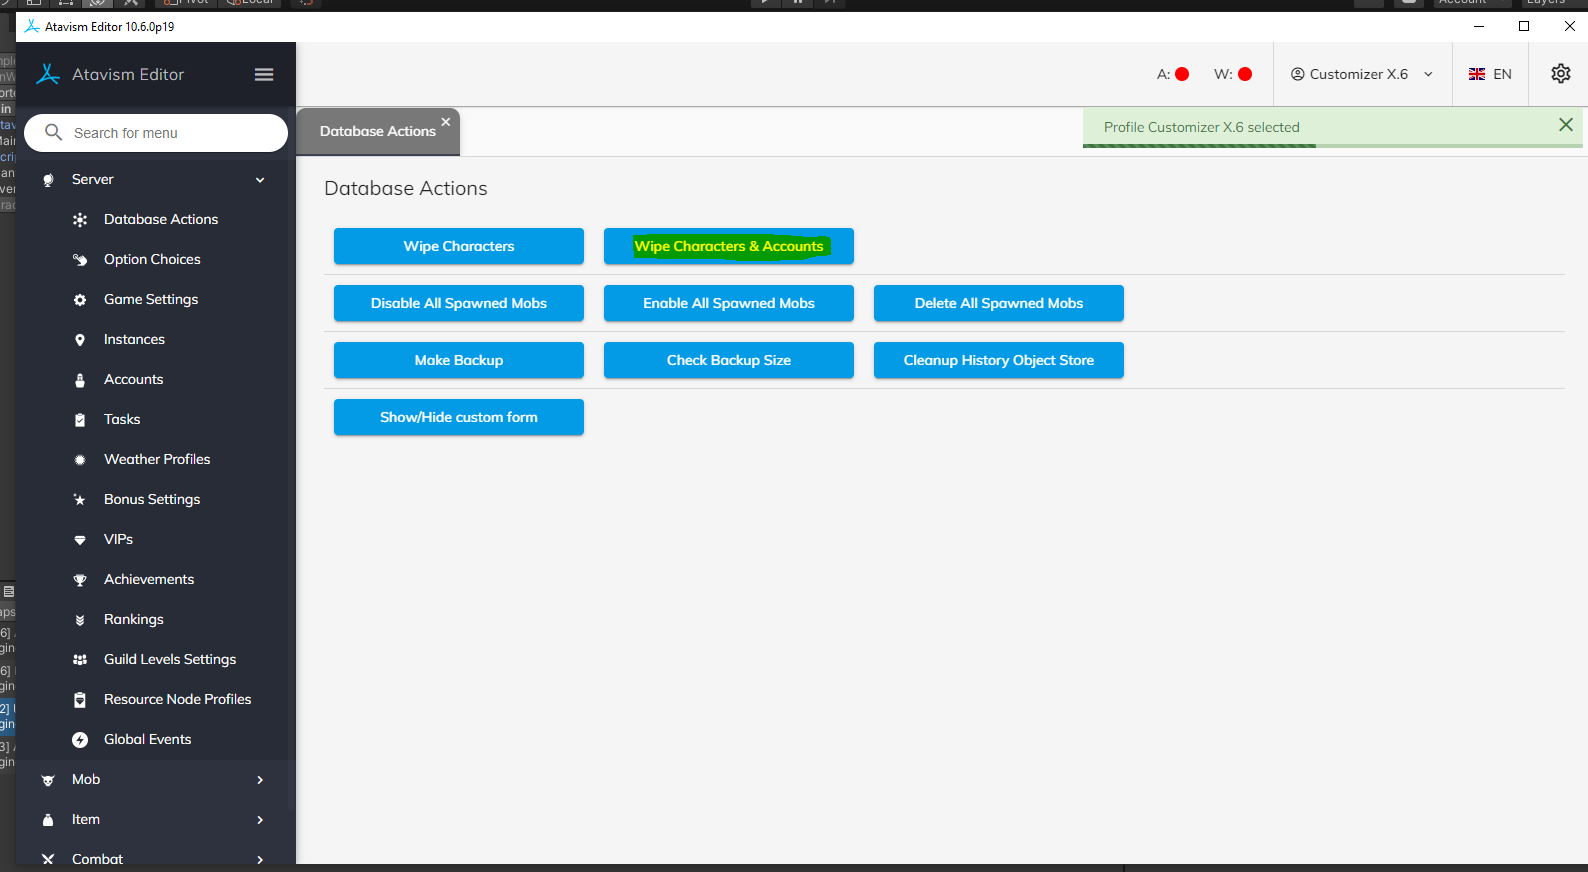Click in the Search for menu field
Image resolution: width=1588 pixels, height=872 pixels.
coord(170,133)
